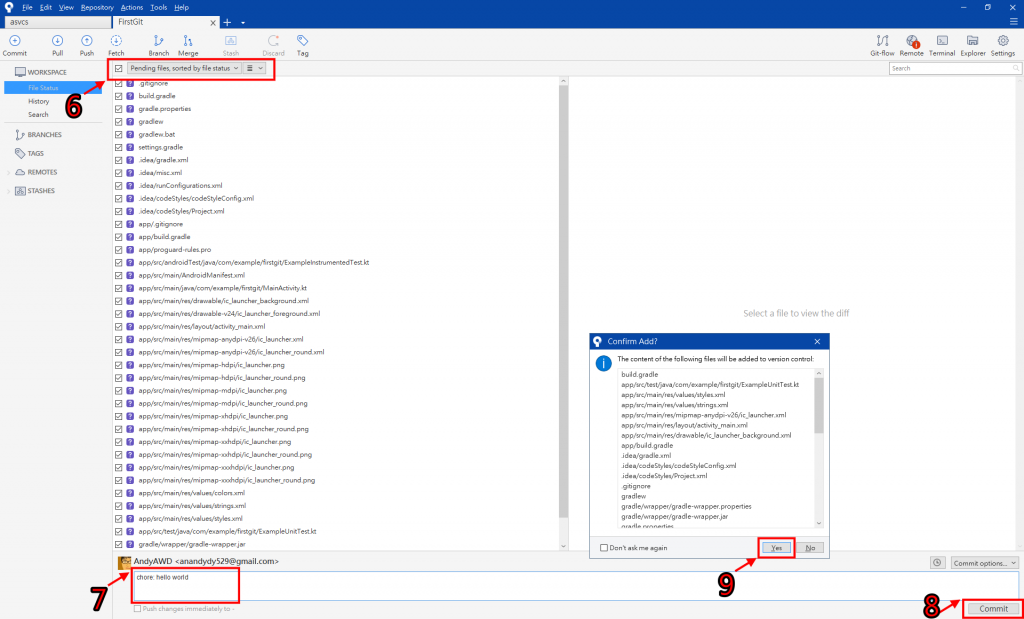Click Yes in Confirm Add dialog

tap(776, 548)
